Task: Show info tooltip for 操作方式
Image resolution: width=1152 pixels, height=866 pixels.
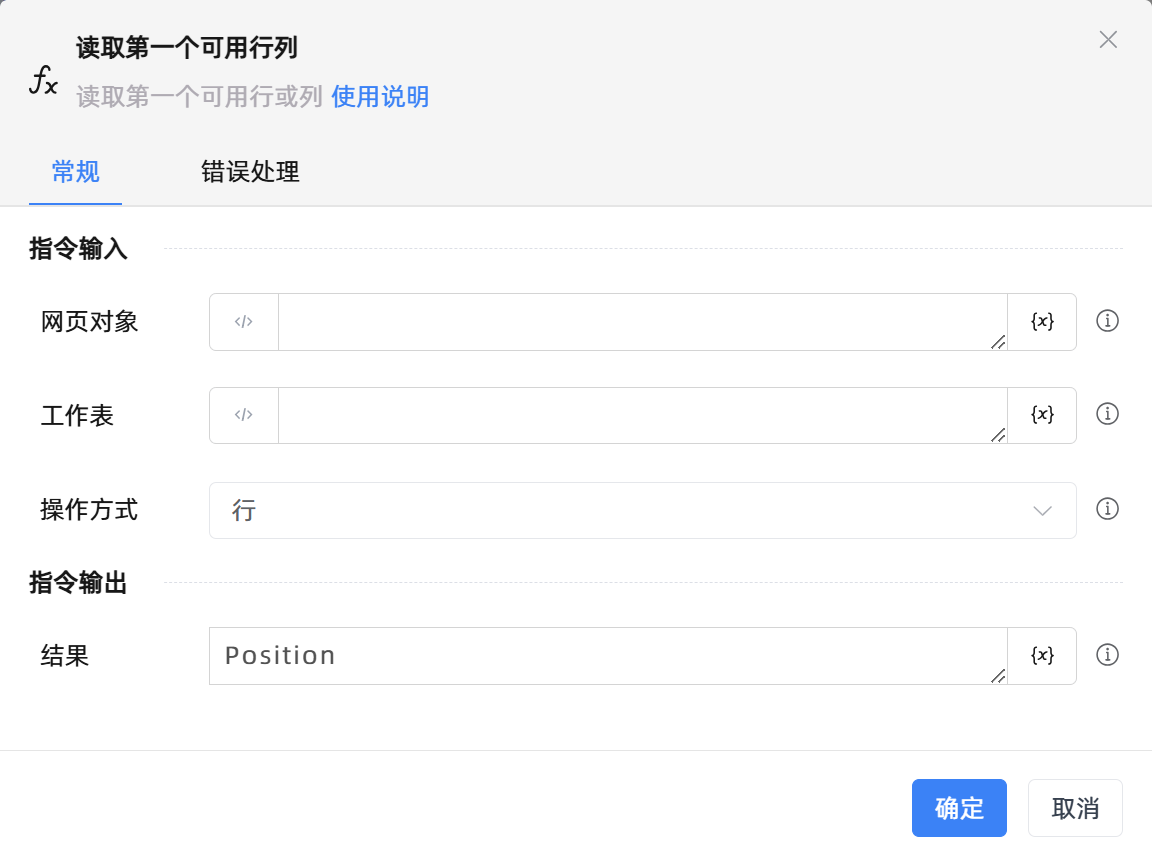Action: (1107, 509)
